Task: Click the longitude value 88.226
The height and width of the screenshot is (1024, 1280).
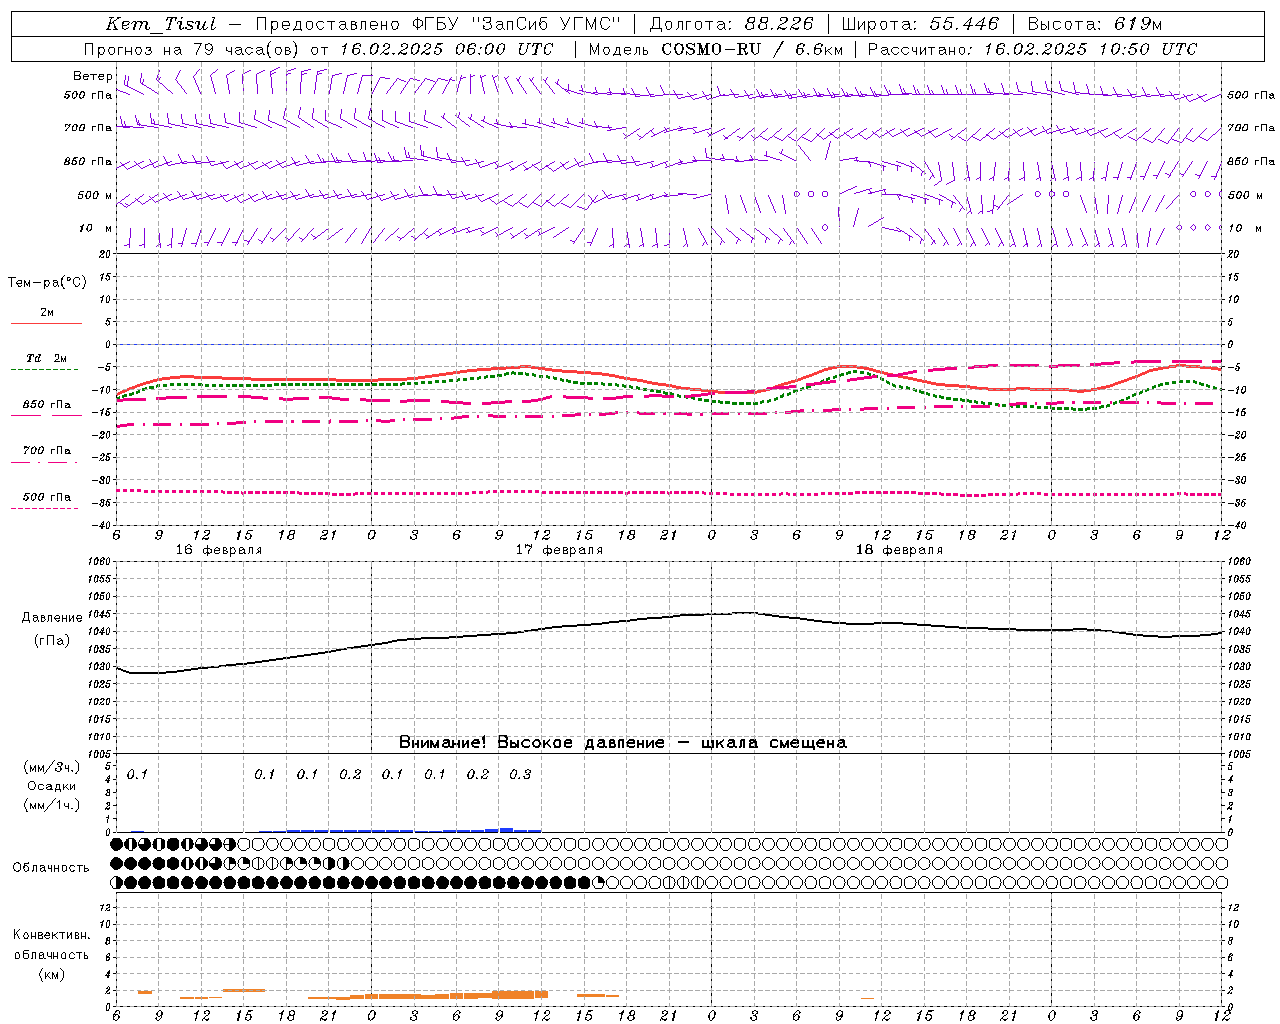Action: (x=779, y=24)
